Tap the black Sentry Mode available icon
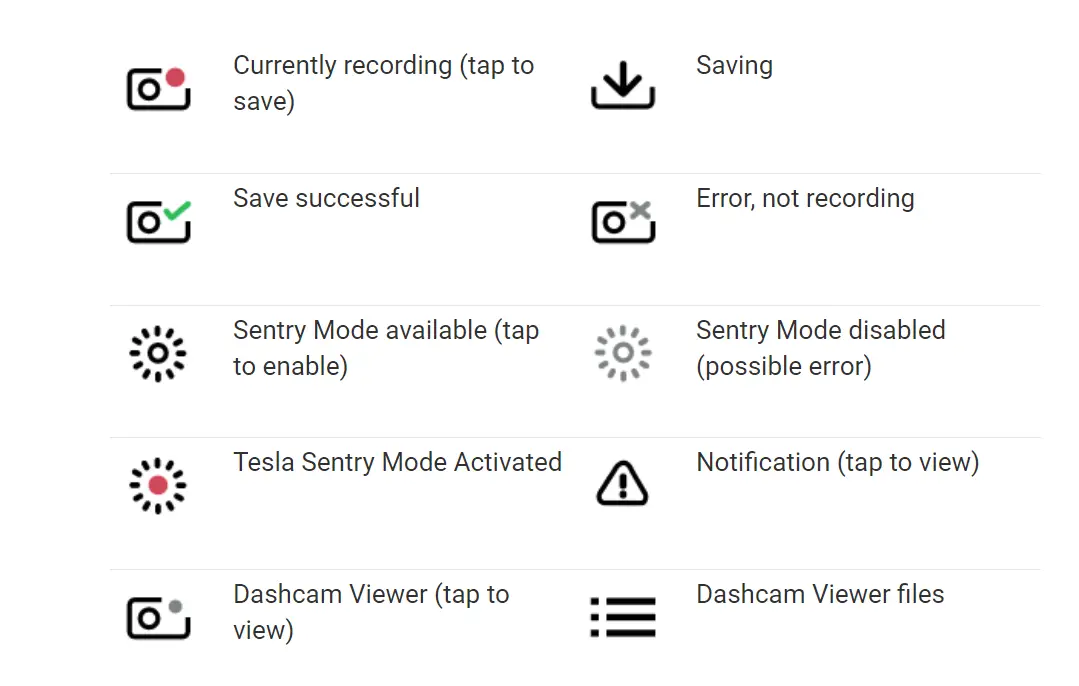Image resolution: width=1079 pixels, height=686 pixels. coord(158,354)
